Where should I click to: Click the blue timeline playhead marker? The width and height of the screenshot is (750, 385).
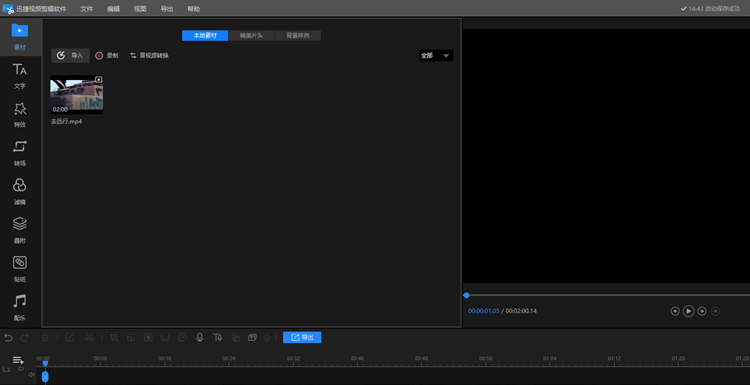tap(45, 364)
